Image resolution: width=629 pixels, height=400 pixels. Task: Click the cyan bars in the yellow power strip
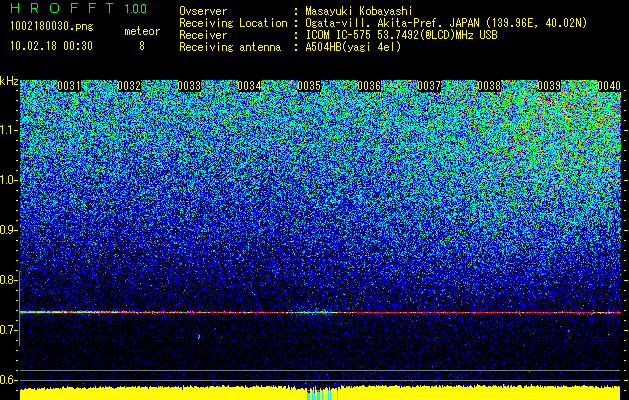click(x=323, y=394)
